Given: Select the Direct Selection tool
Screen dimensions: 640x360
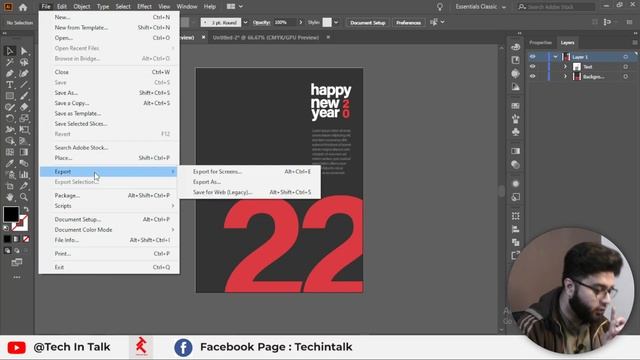Looking at the screenshot, I should pos(24,51).
